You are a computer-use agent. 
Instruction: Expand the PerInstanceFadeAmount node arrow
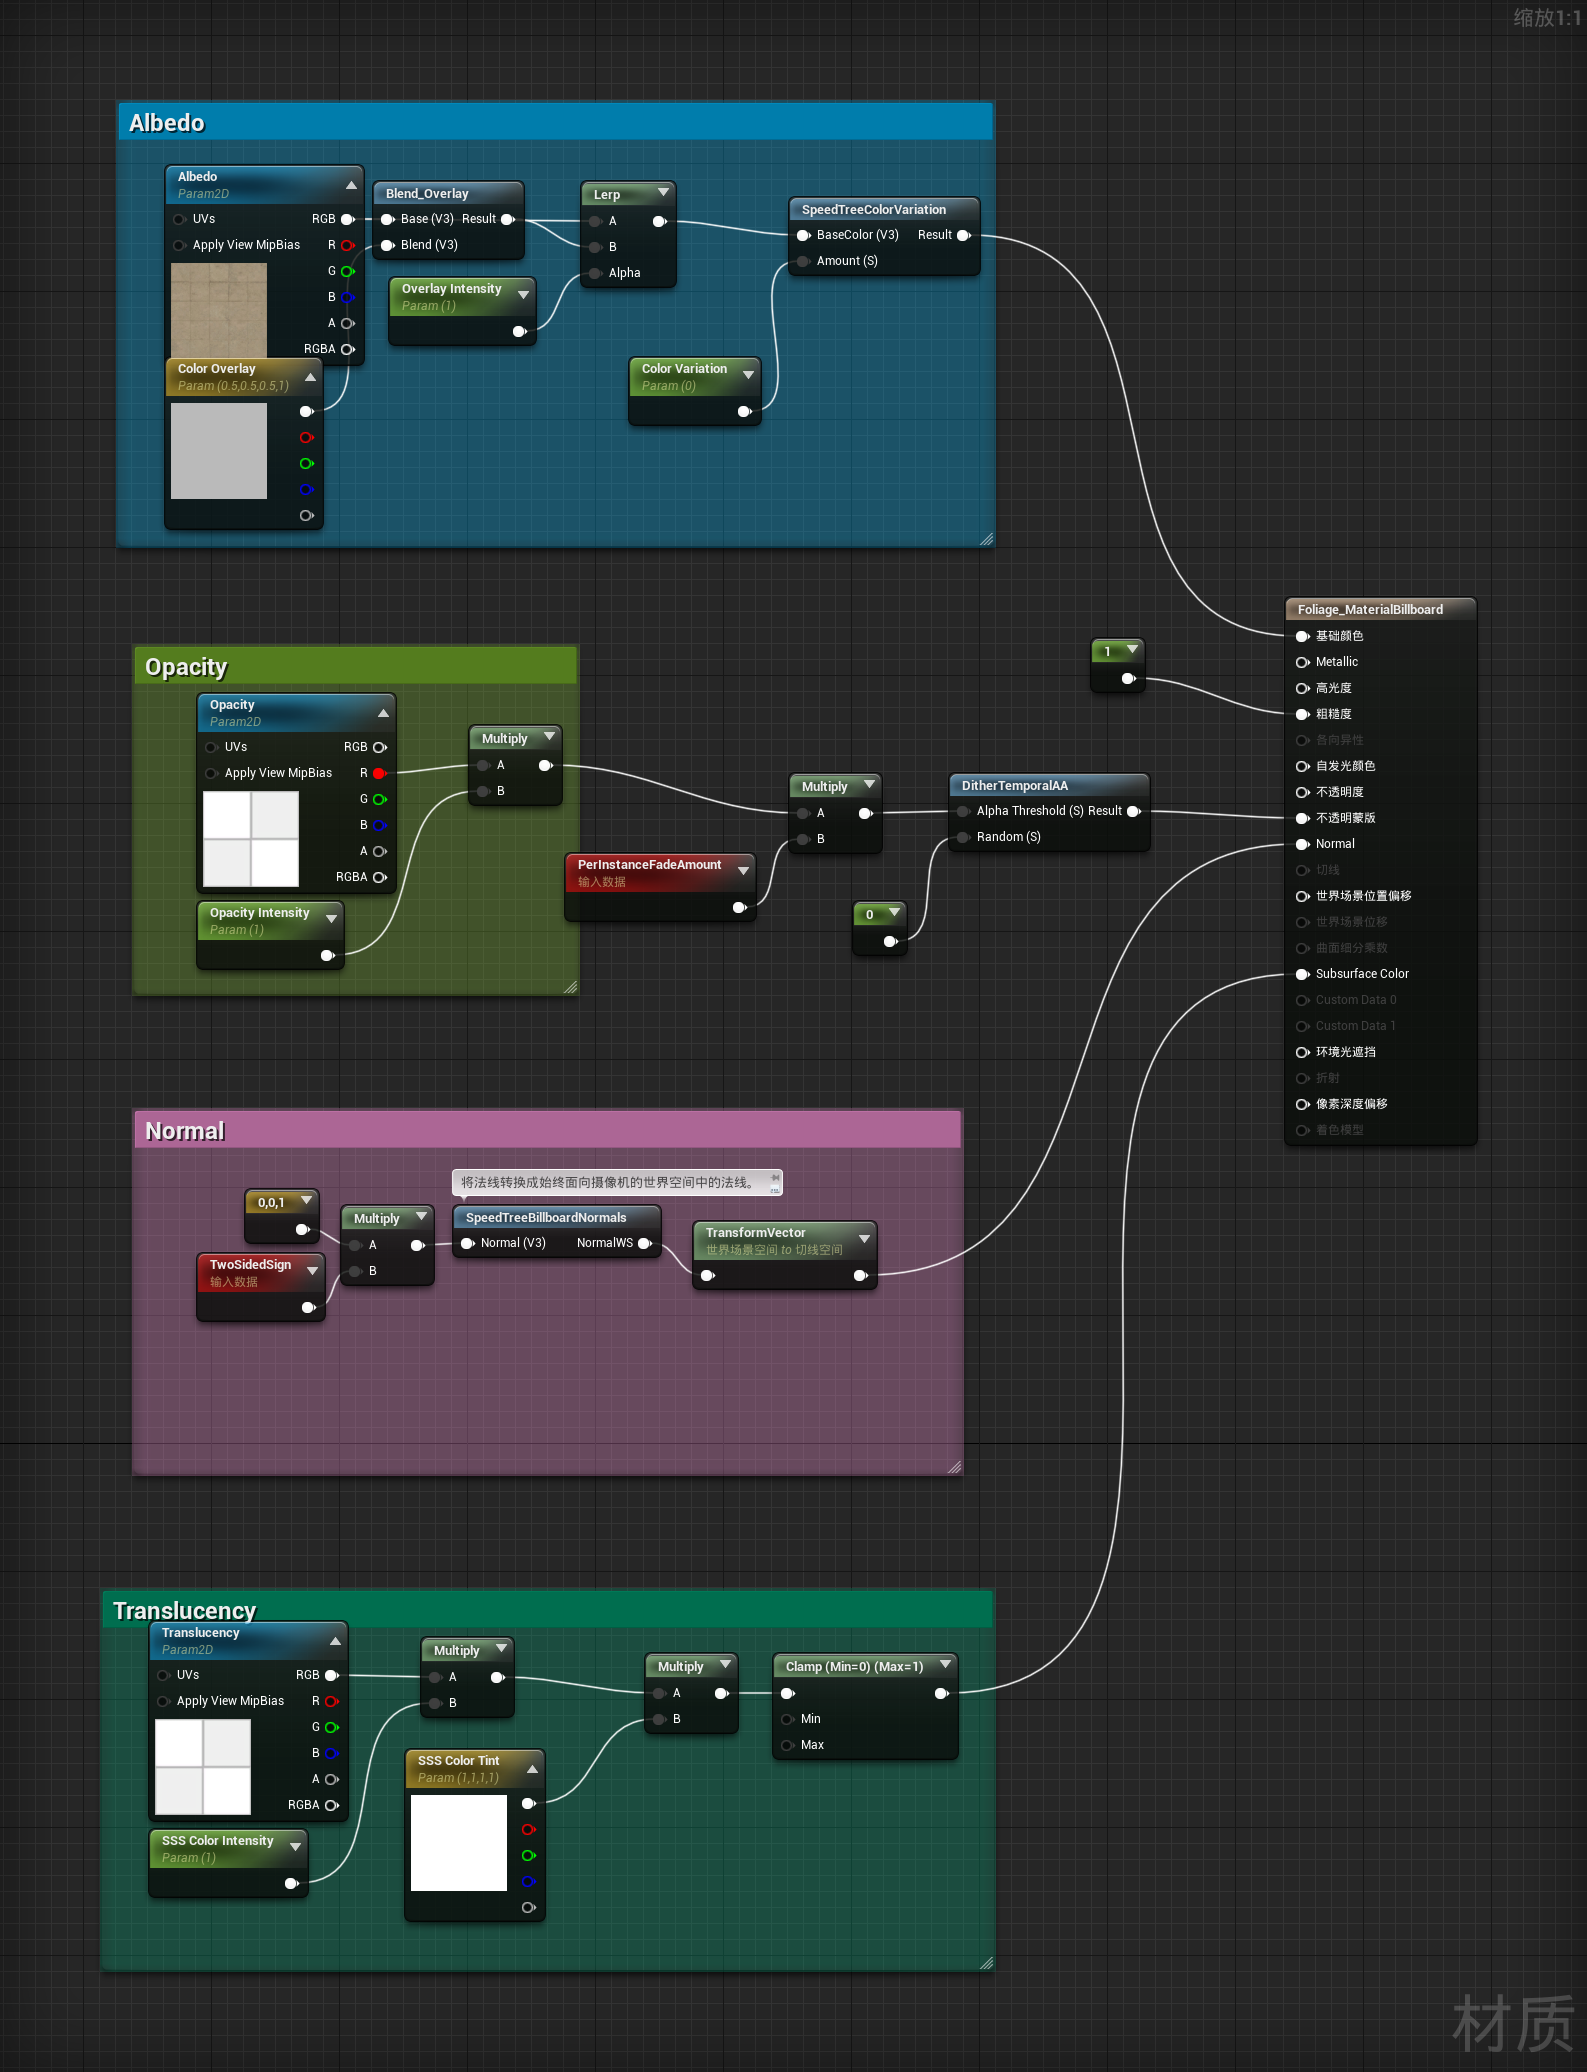pyautogui.click(x=743, y=871)
